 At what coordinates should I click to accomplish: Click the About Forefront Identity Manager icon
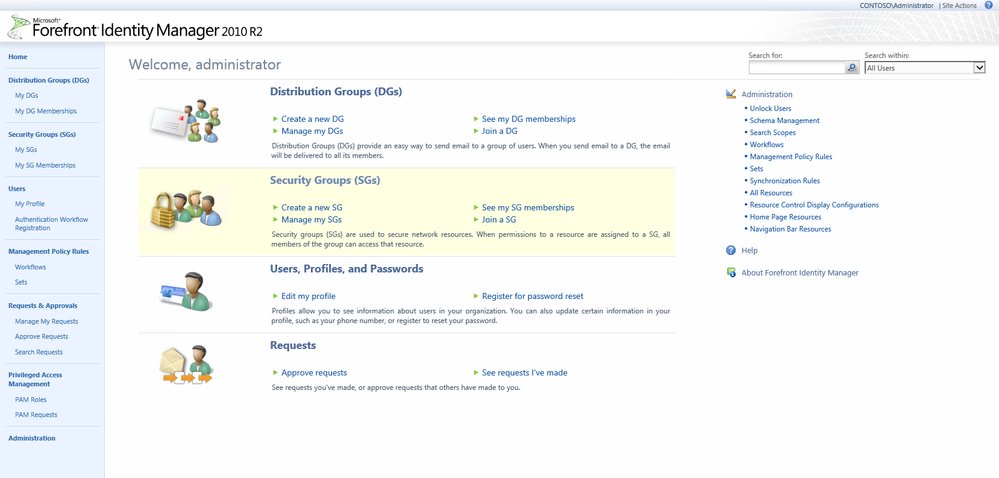pyautogui.click(x=731, y=273)
